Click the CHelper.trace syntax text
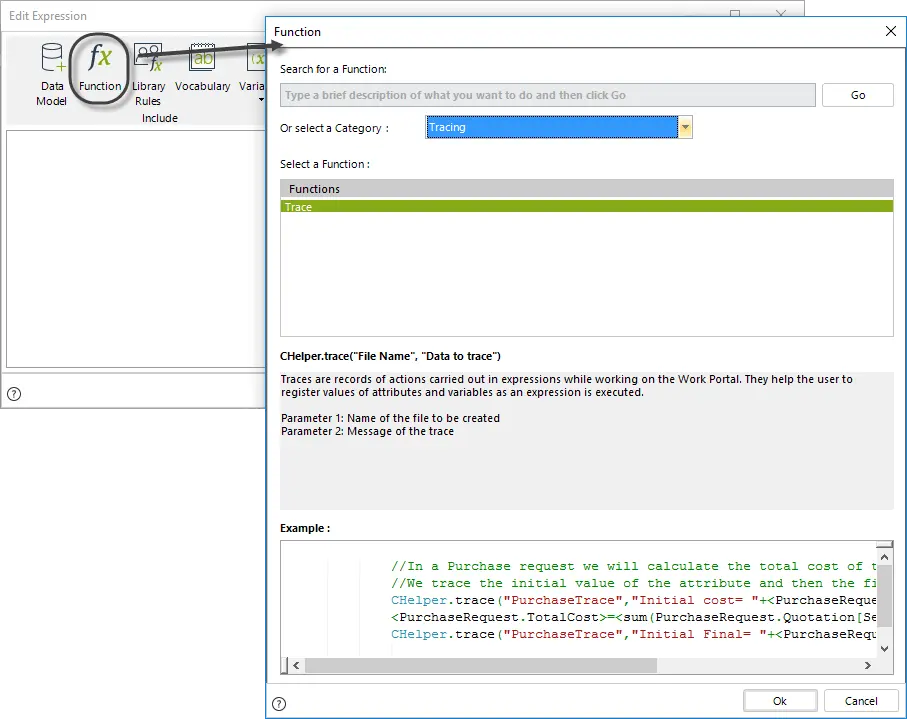The width and height of the screenshot is (907, 719). [390, 356]
